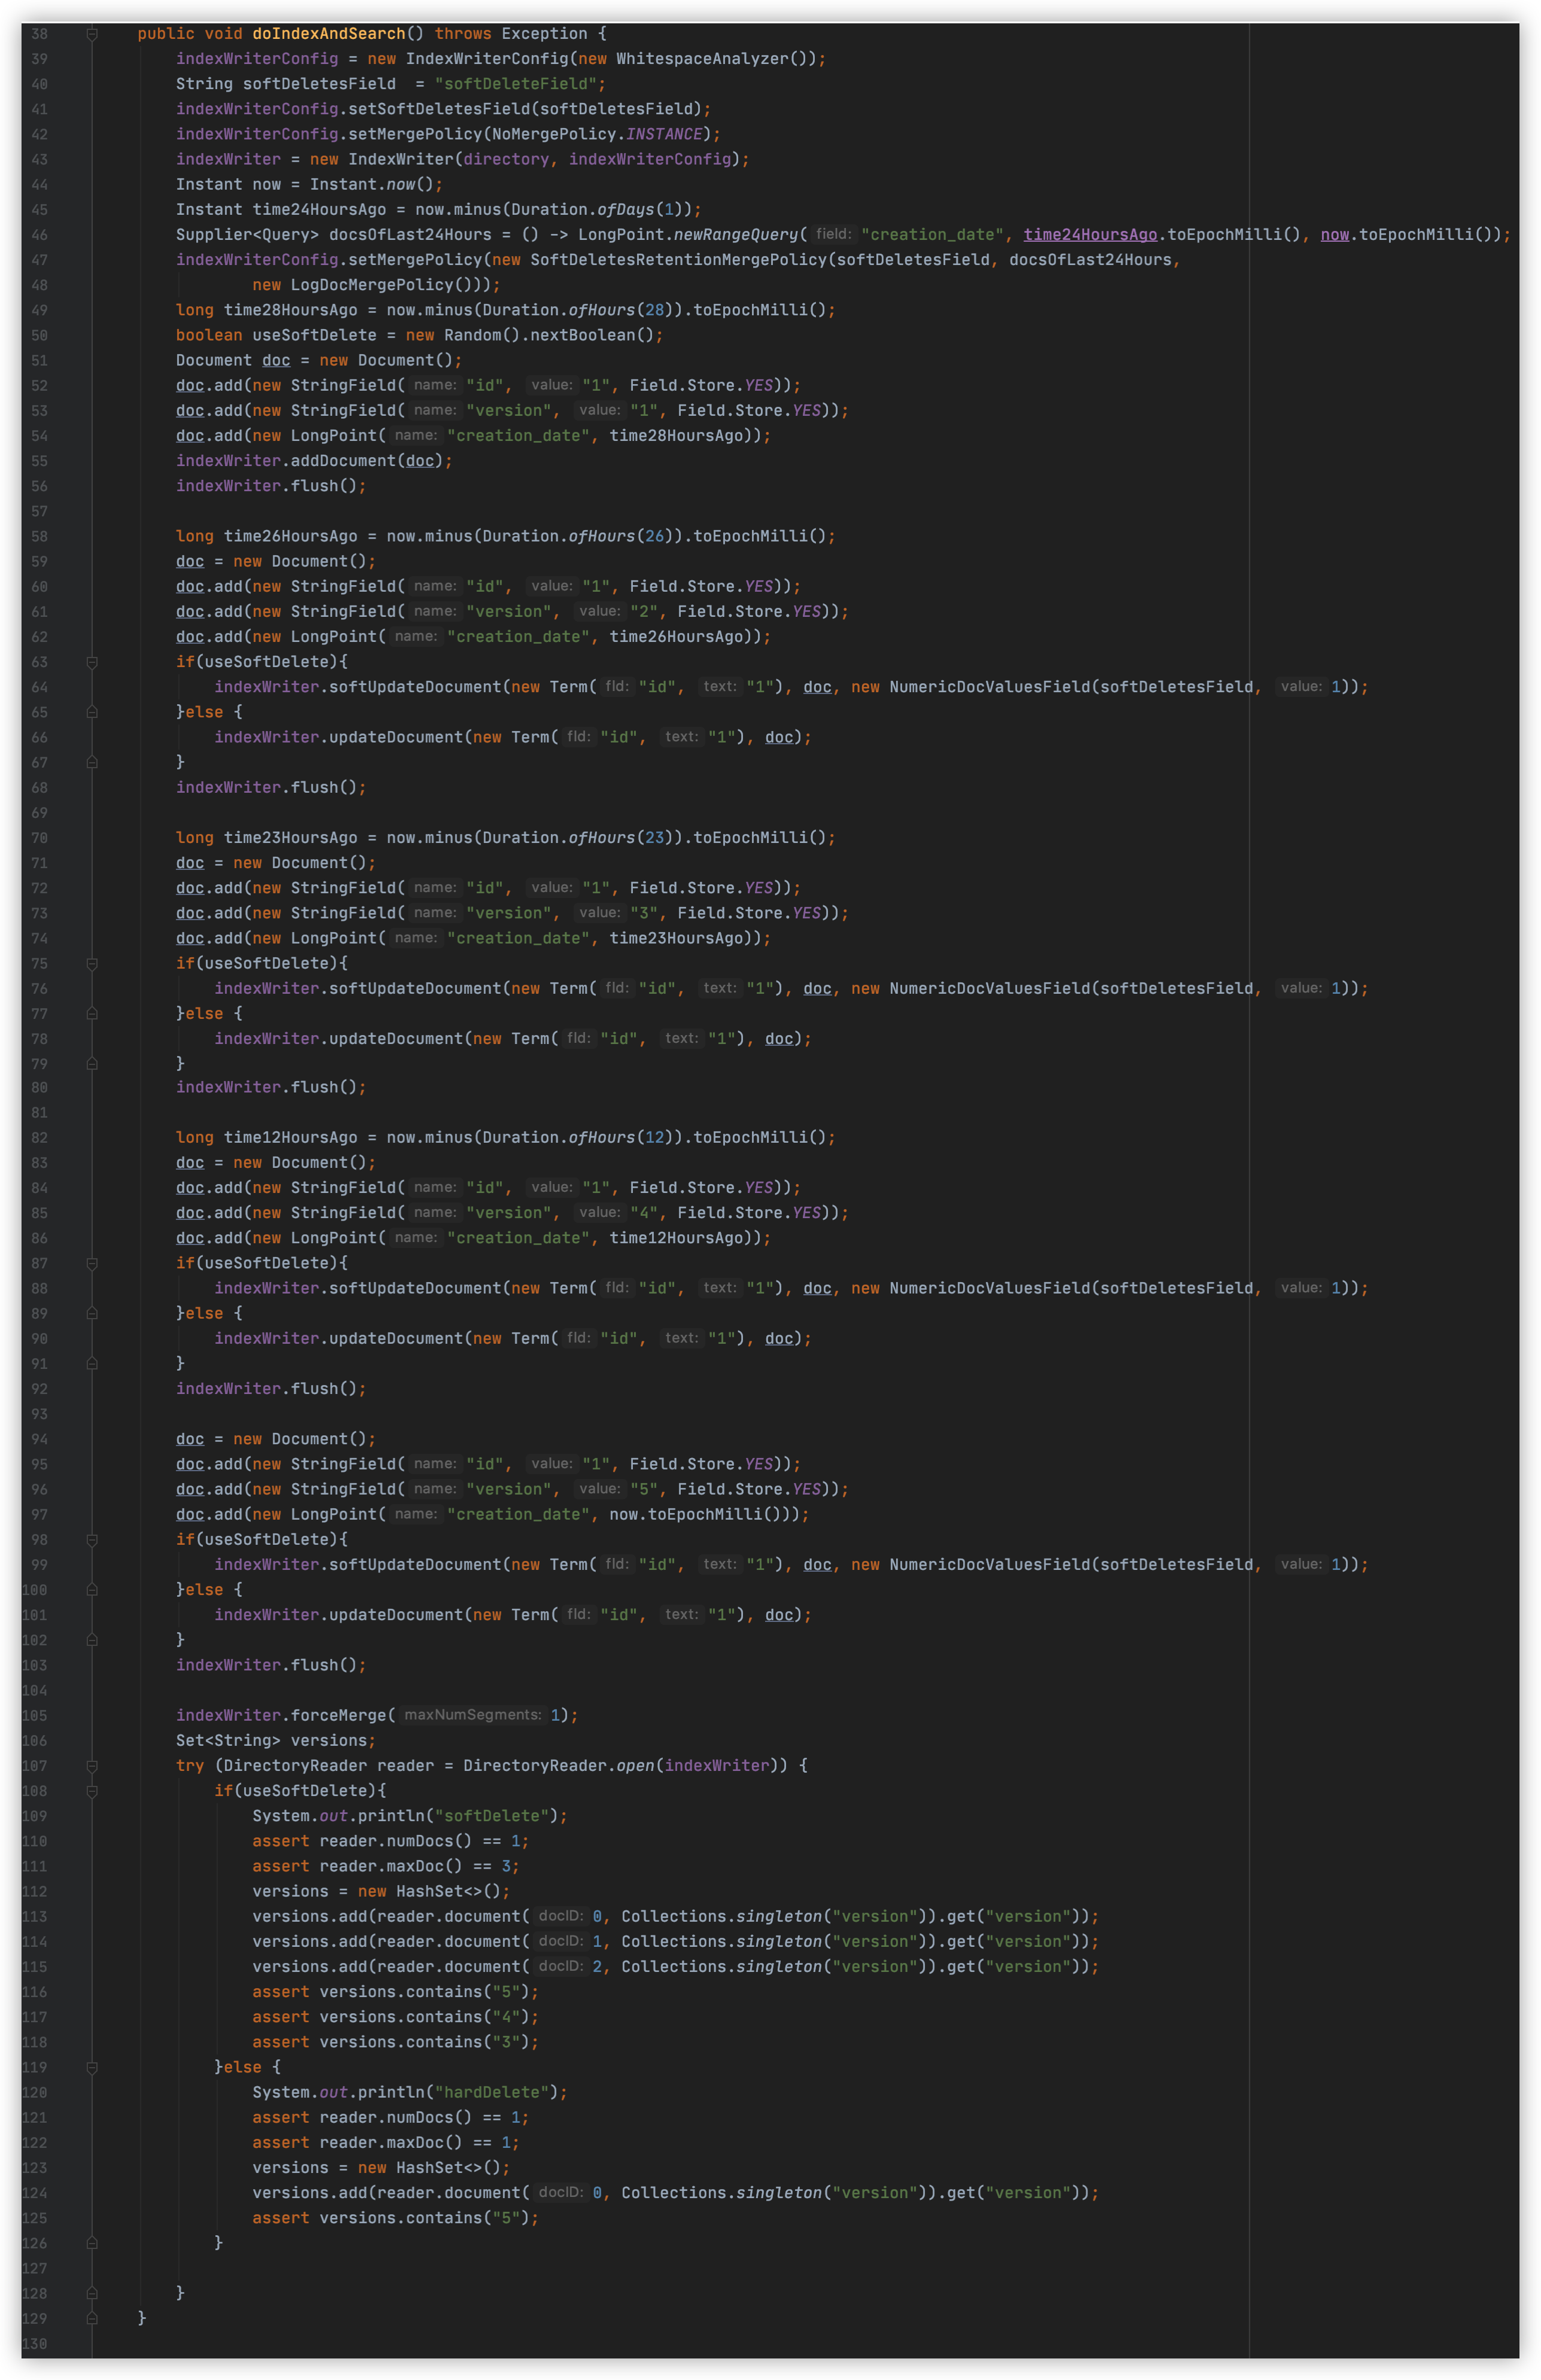Click the fold end marker on line 91
This screenshot has width=1541, height=2380.
tap(92, 1363)
